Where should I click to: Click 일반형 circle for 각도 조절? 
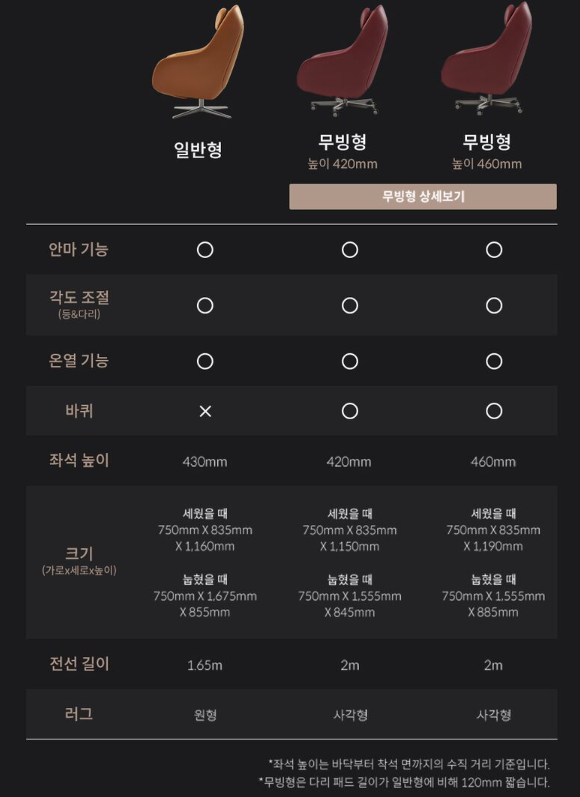[205, 305]
